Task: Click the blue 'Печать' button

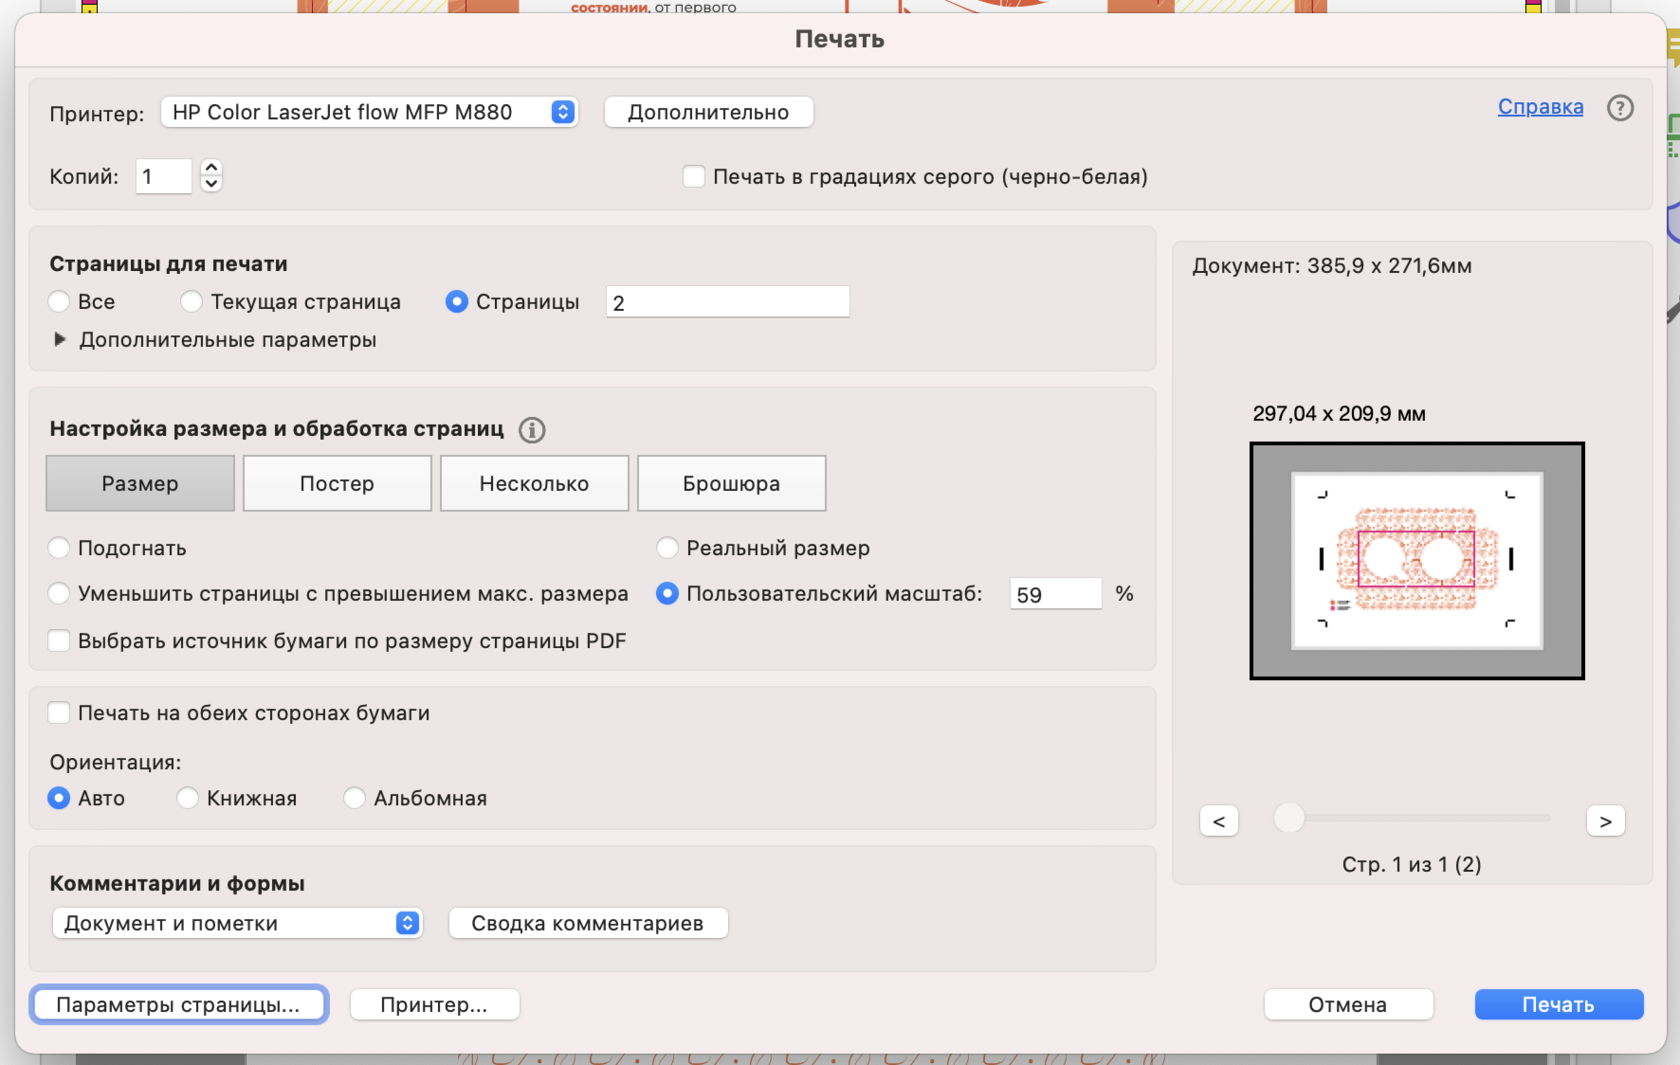Action: [x=1558, y=1004]
